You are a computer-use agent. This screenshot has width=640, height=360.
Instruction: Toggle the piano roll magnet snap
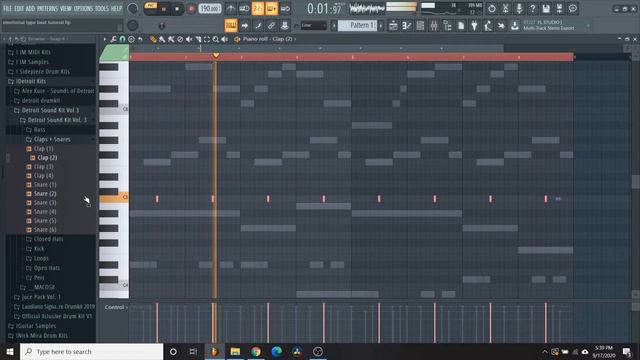click(x=122, y=39)
